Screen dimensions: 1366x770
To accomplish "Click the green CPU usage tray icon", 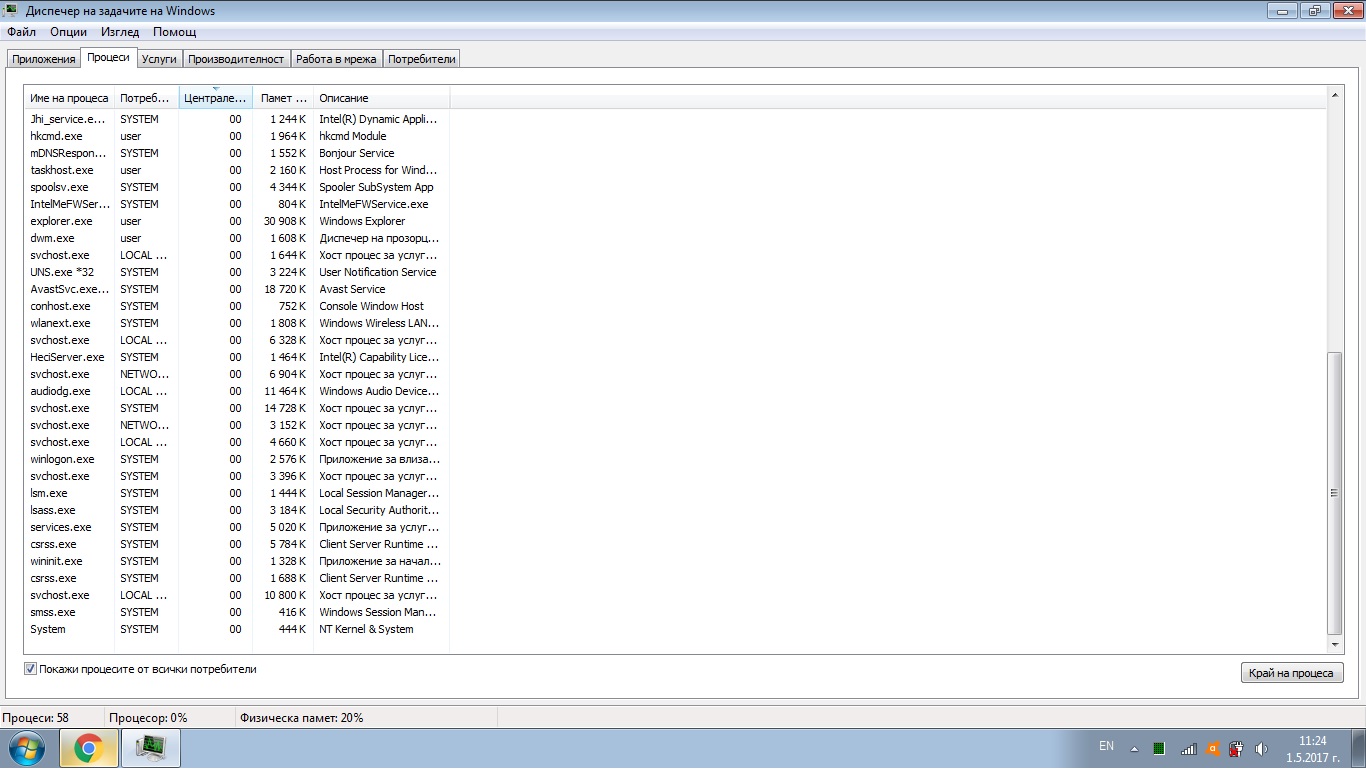I will [1159, 748].
